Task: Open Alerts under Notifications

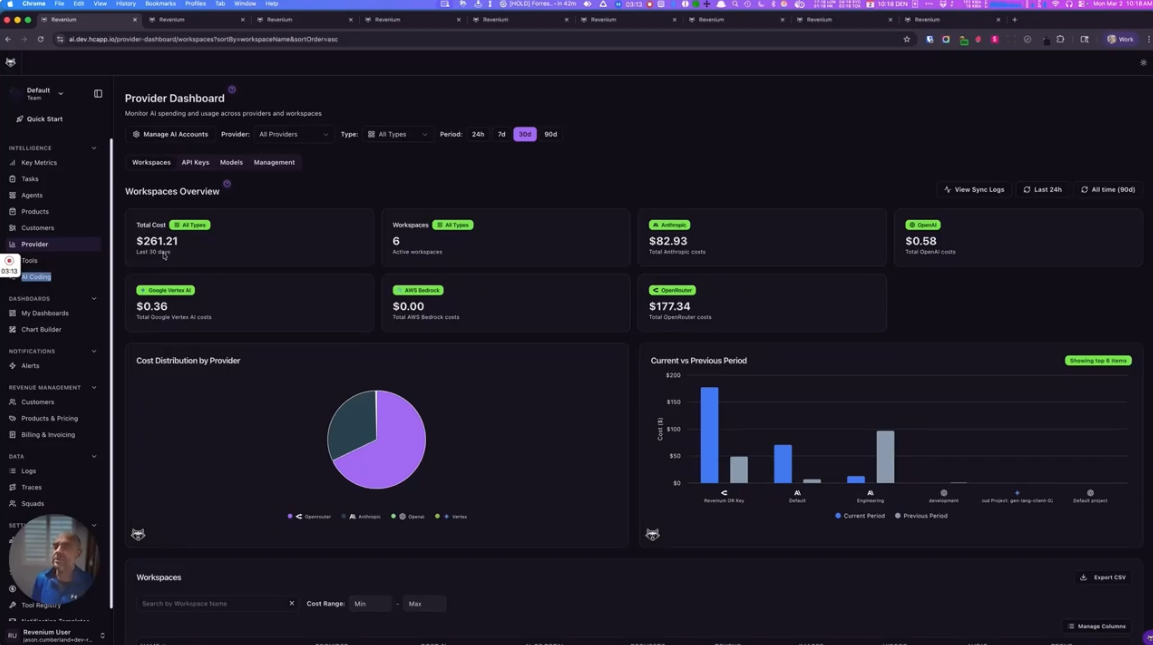Action: coord(32,365)
